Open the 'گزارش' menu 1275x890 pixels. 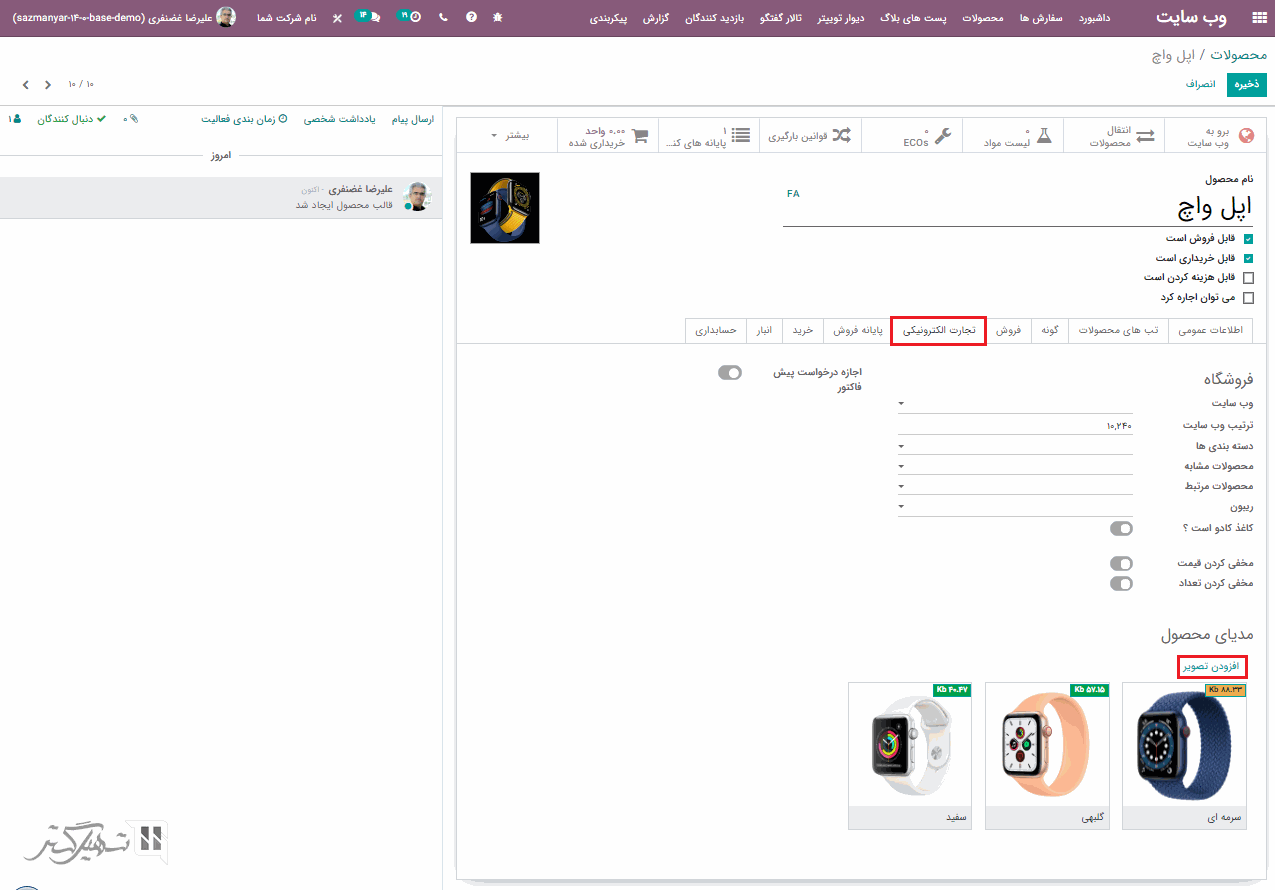click(x=657, y=18)
